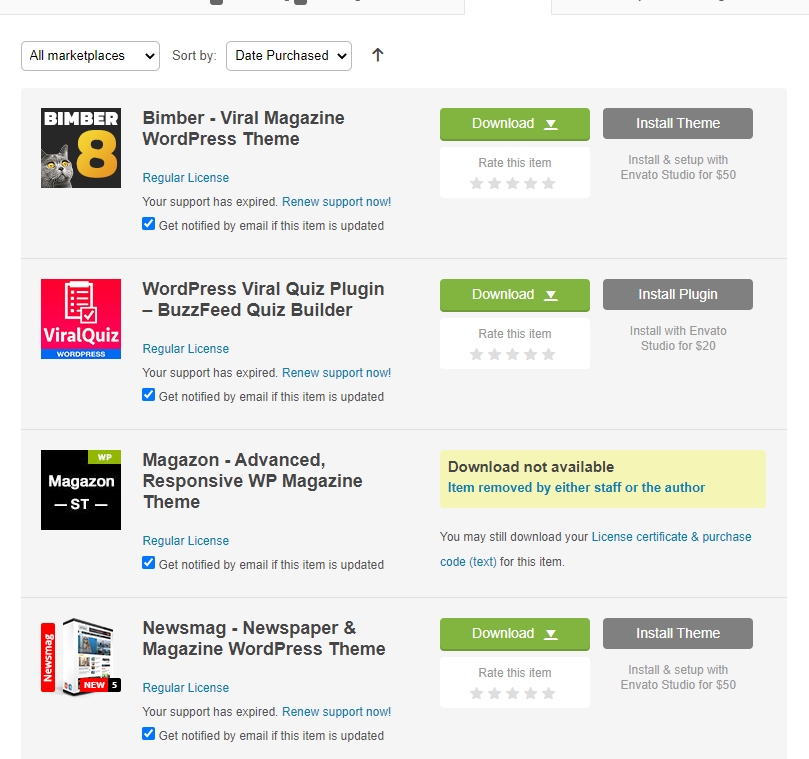Uncheck email notification for Newsmag
This screenshot has height=759, width=809.
click(x=149, y=734)
